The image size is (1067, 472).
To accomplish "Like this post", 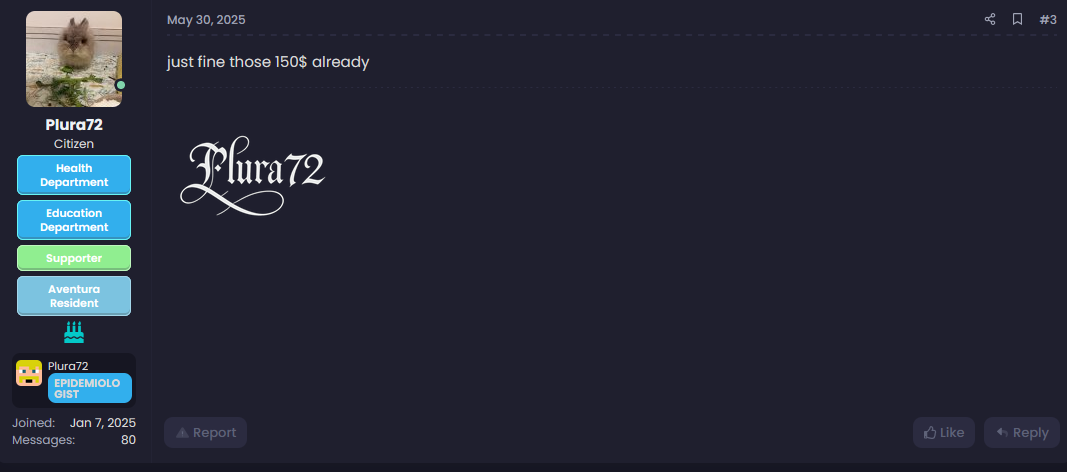I will [944, 432].
